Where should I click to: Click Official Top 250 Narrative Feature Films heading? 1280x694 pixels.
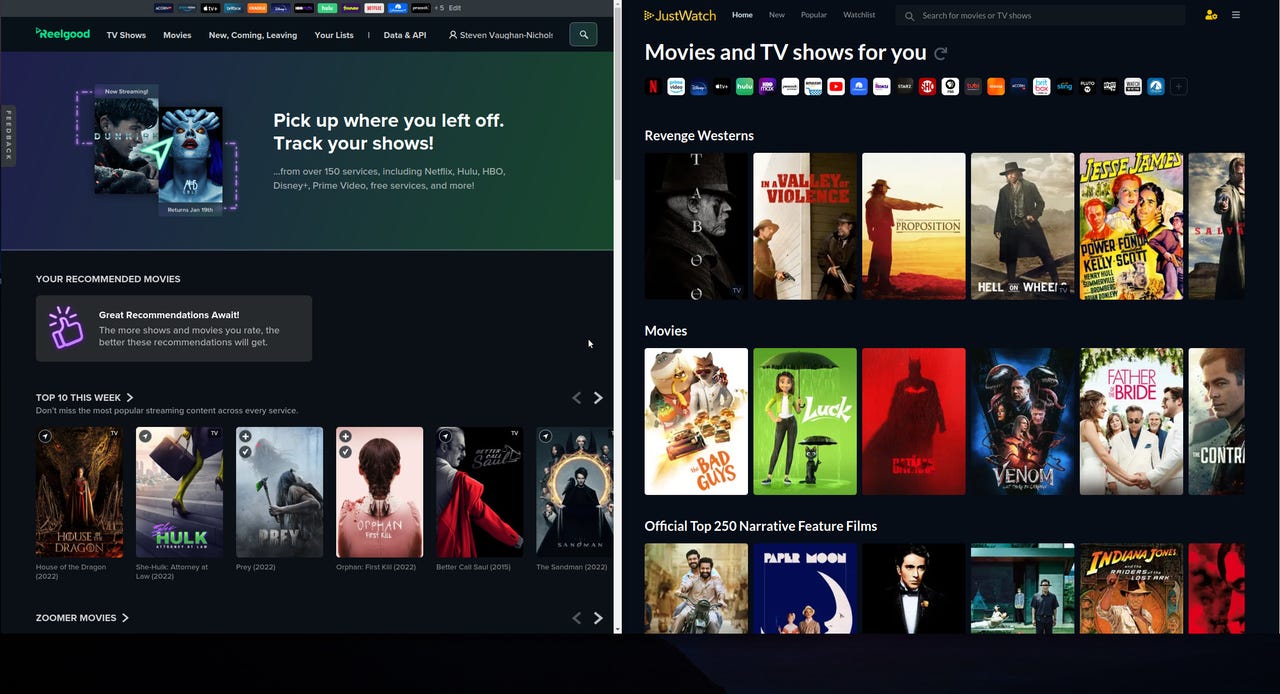click(x=761, y=526)
